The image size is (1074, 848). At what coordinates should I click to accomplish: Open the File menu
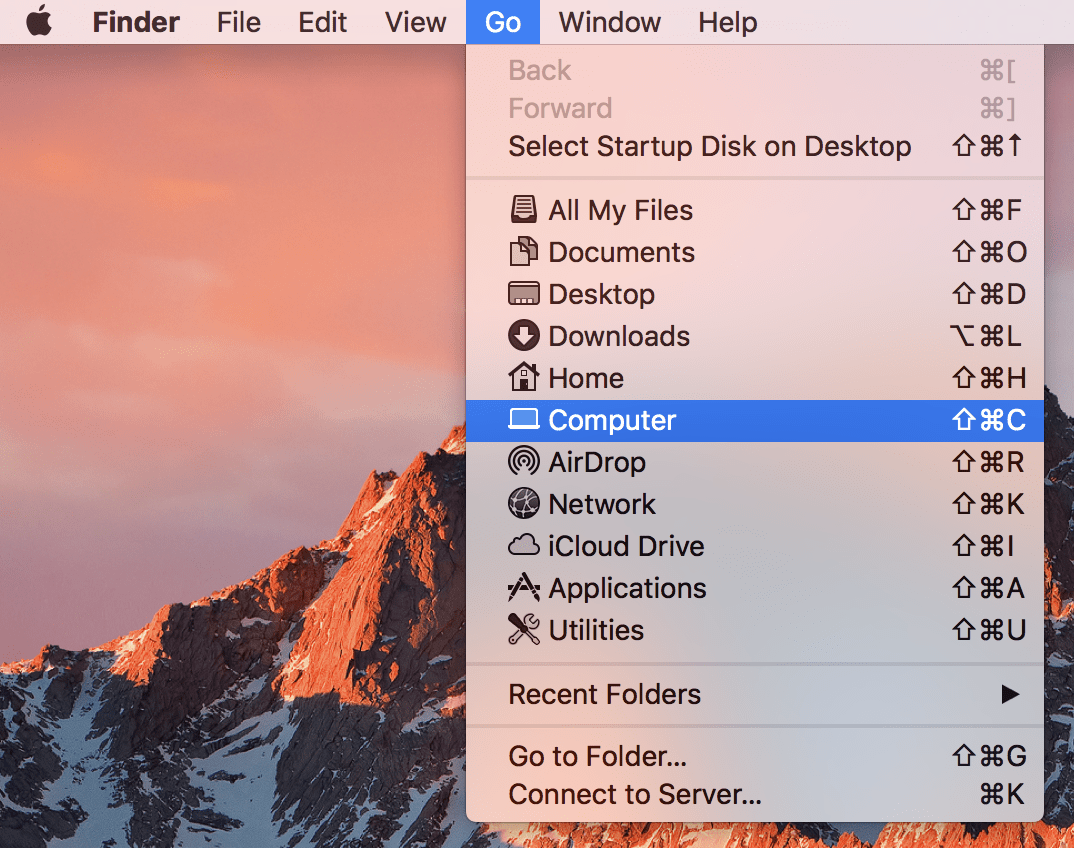coord(238,22)
